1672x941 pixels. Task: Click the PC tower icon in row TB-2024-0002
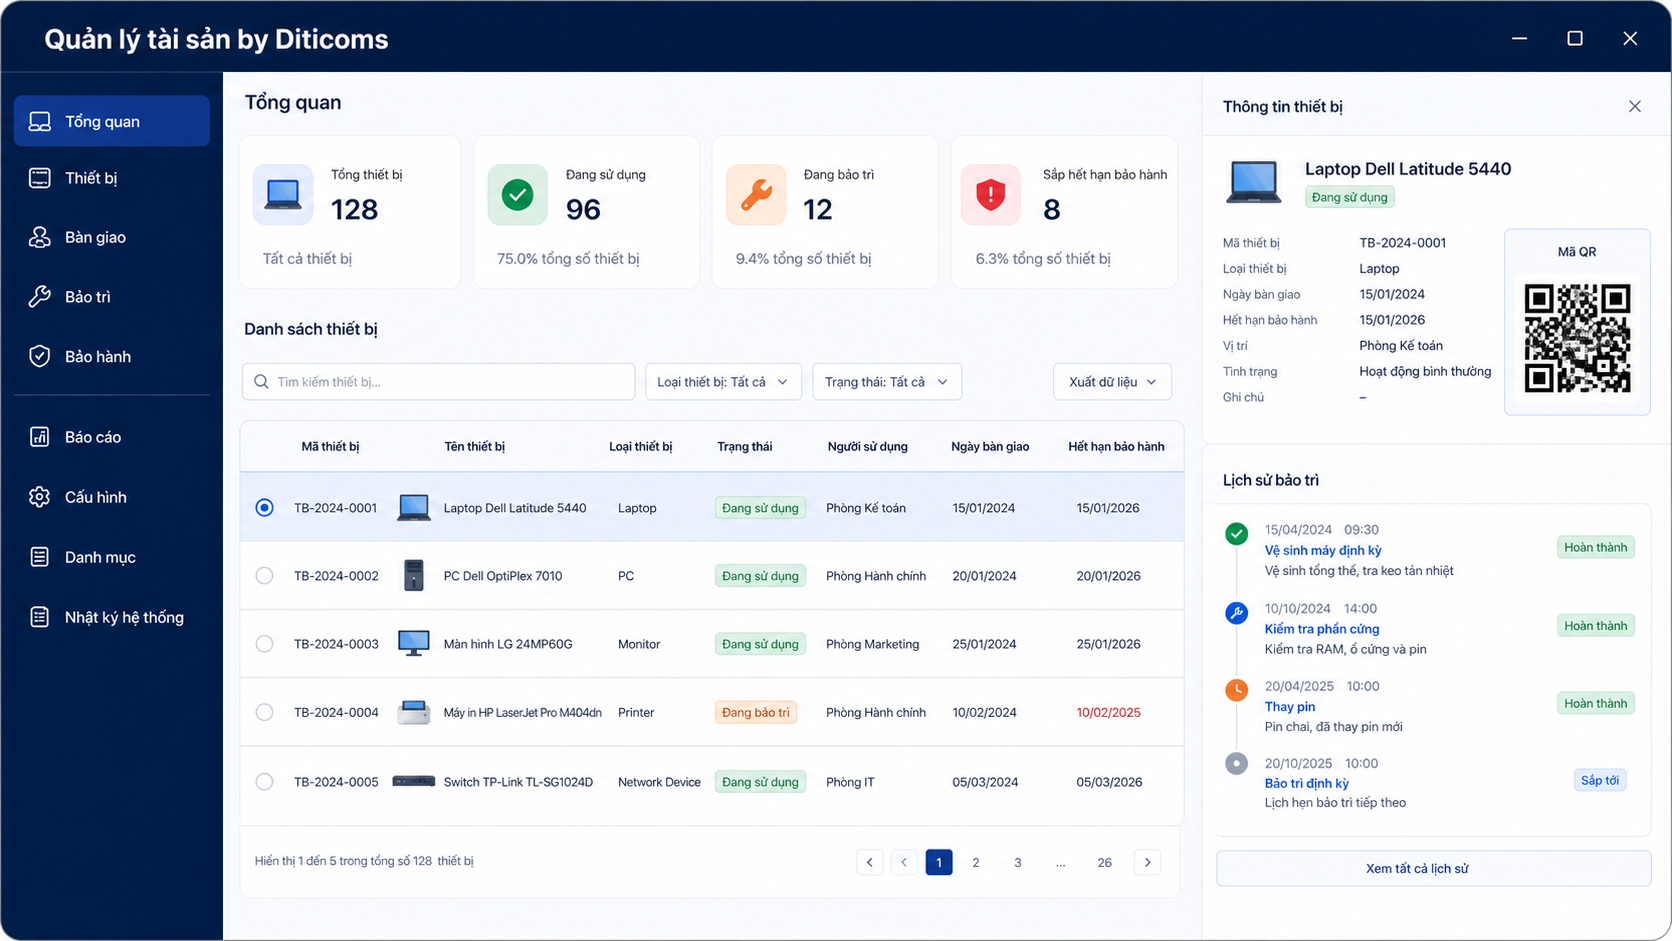click(414, 576)
